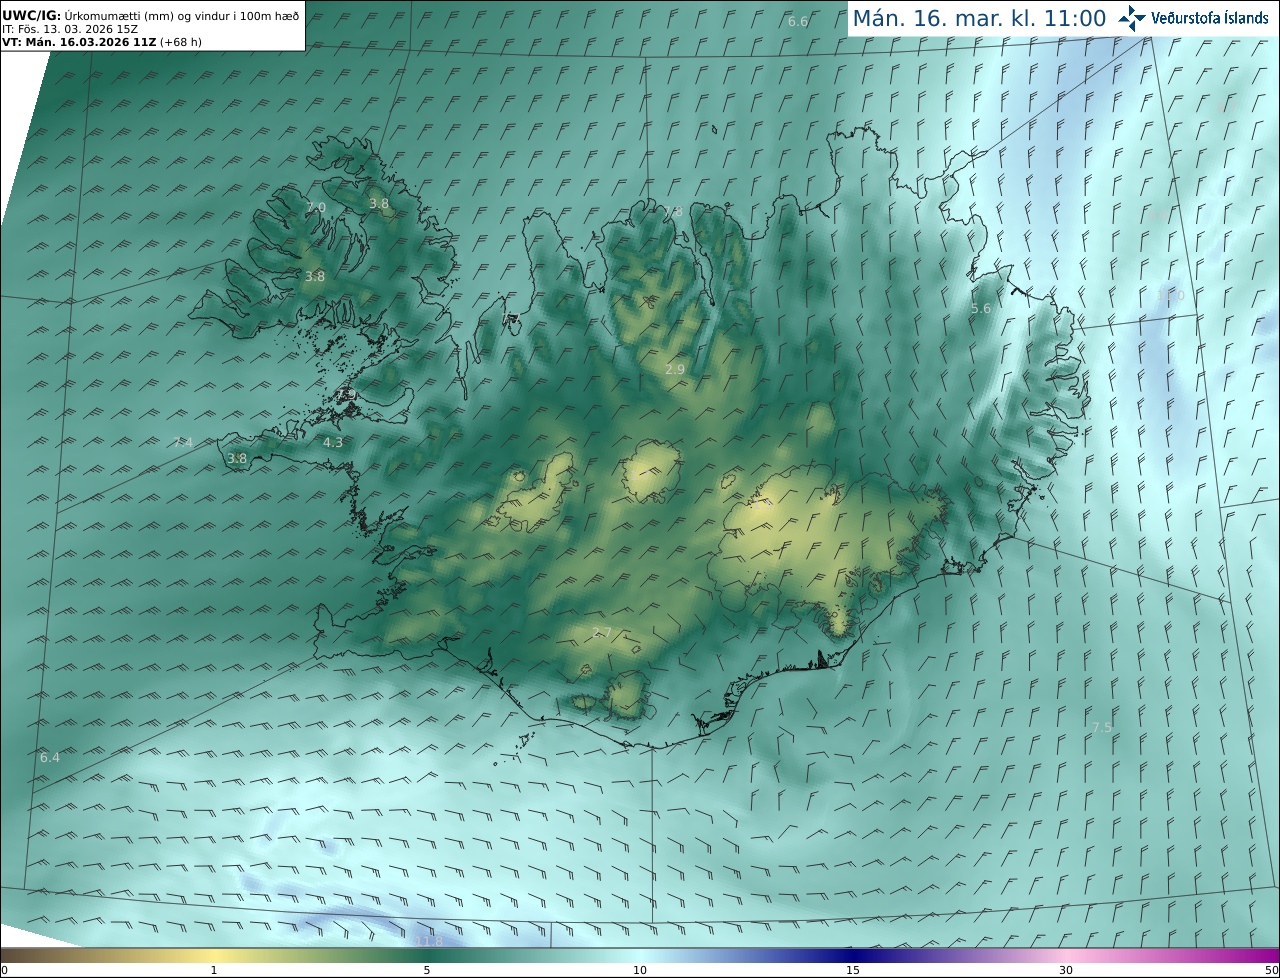
Task: Click the 6.4 value near the left edge
Action: (50, 757)
